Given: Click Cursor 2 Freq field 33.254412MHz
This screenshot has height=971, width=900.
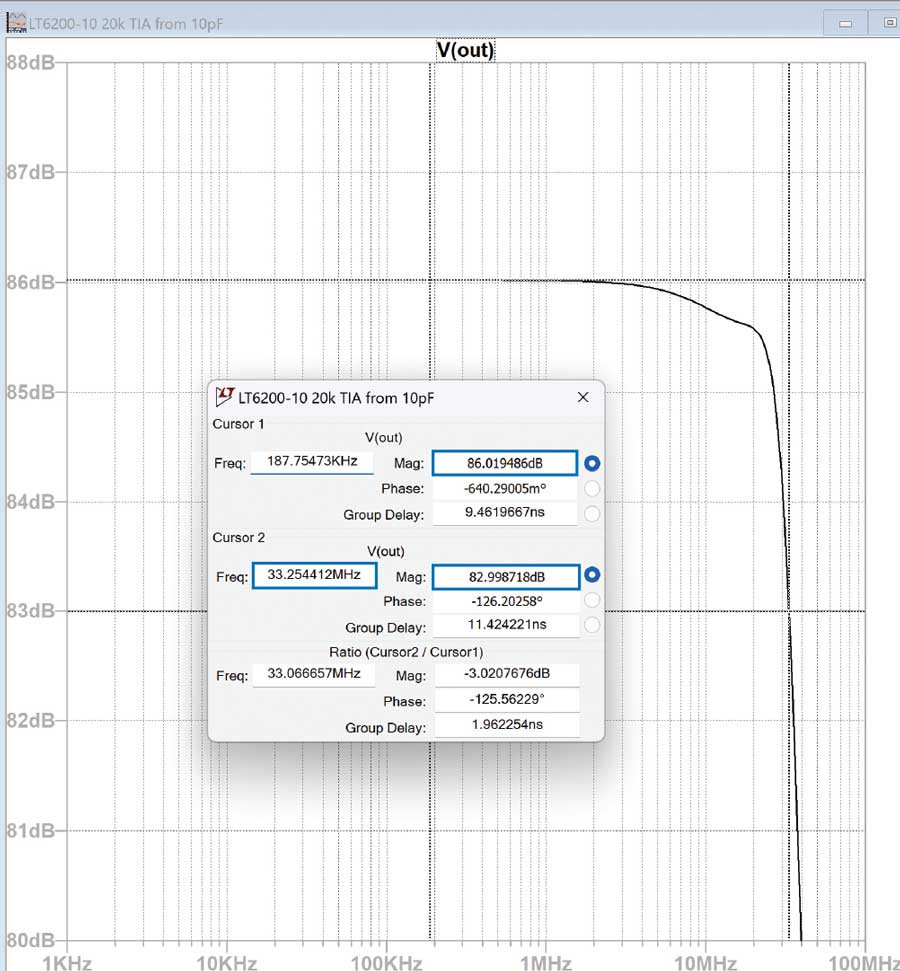Looking at the screenshot, I should [x=314, y=576].
